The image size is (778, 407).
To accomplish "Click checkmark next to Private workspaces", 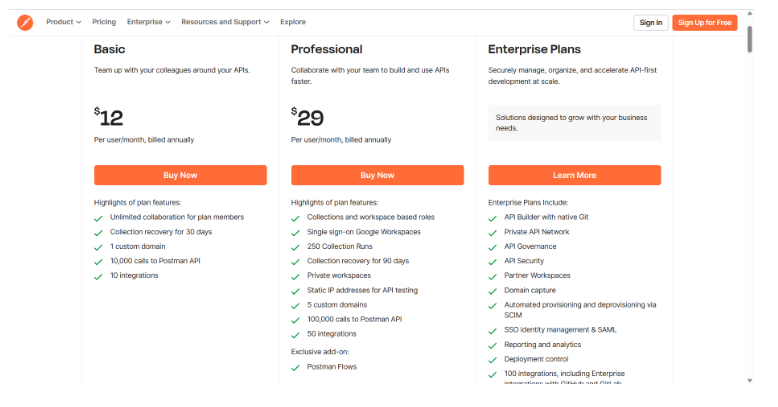I will pos(295,276).
